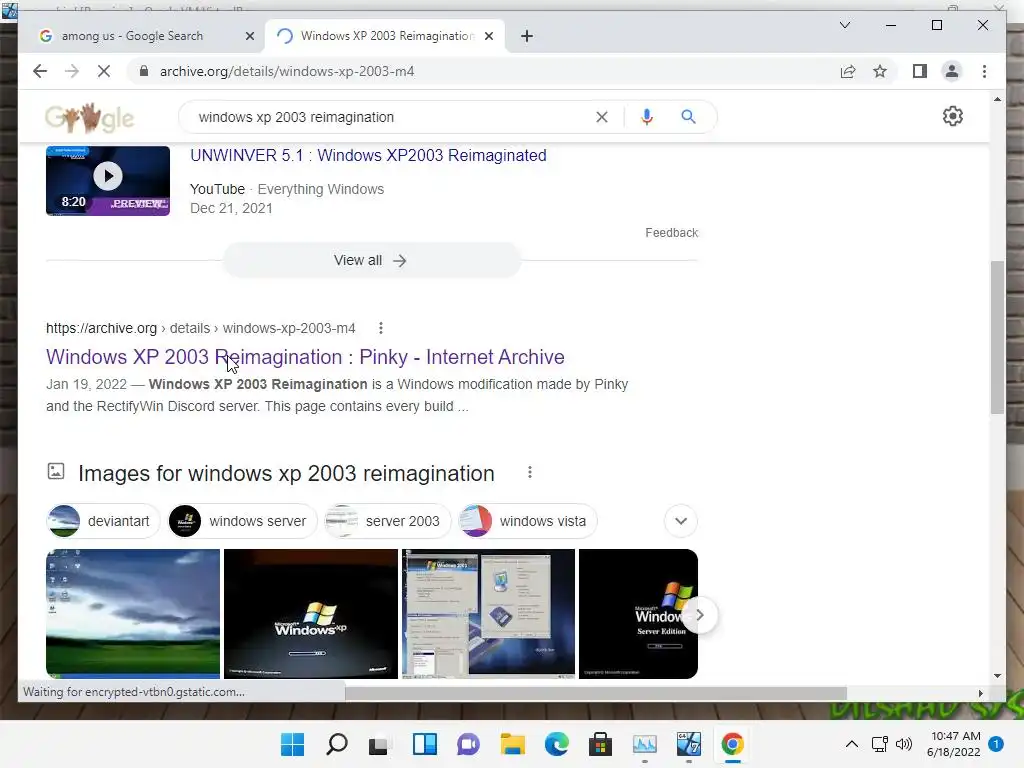Open taskbar Search
Screen dimensions: 1024x768
tap(336, 744)
